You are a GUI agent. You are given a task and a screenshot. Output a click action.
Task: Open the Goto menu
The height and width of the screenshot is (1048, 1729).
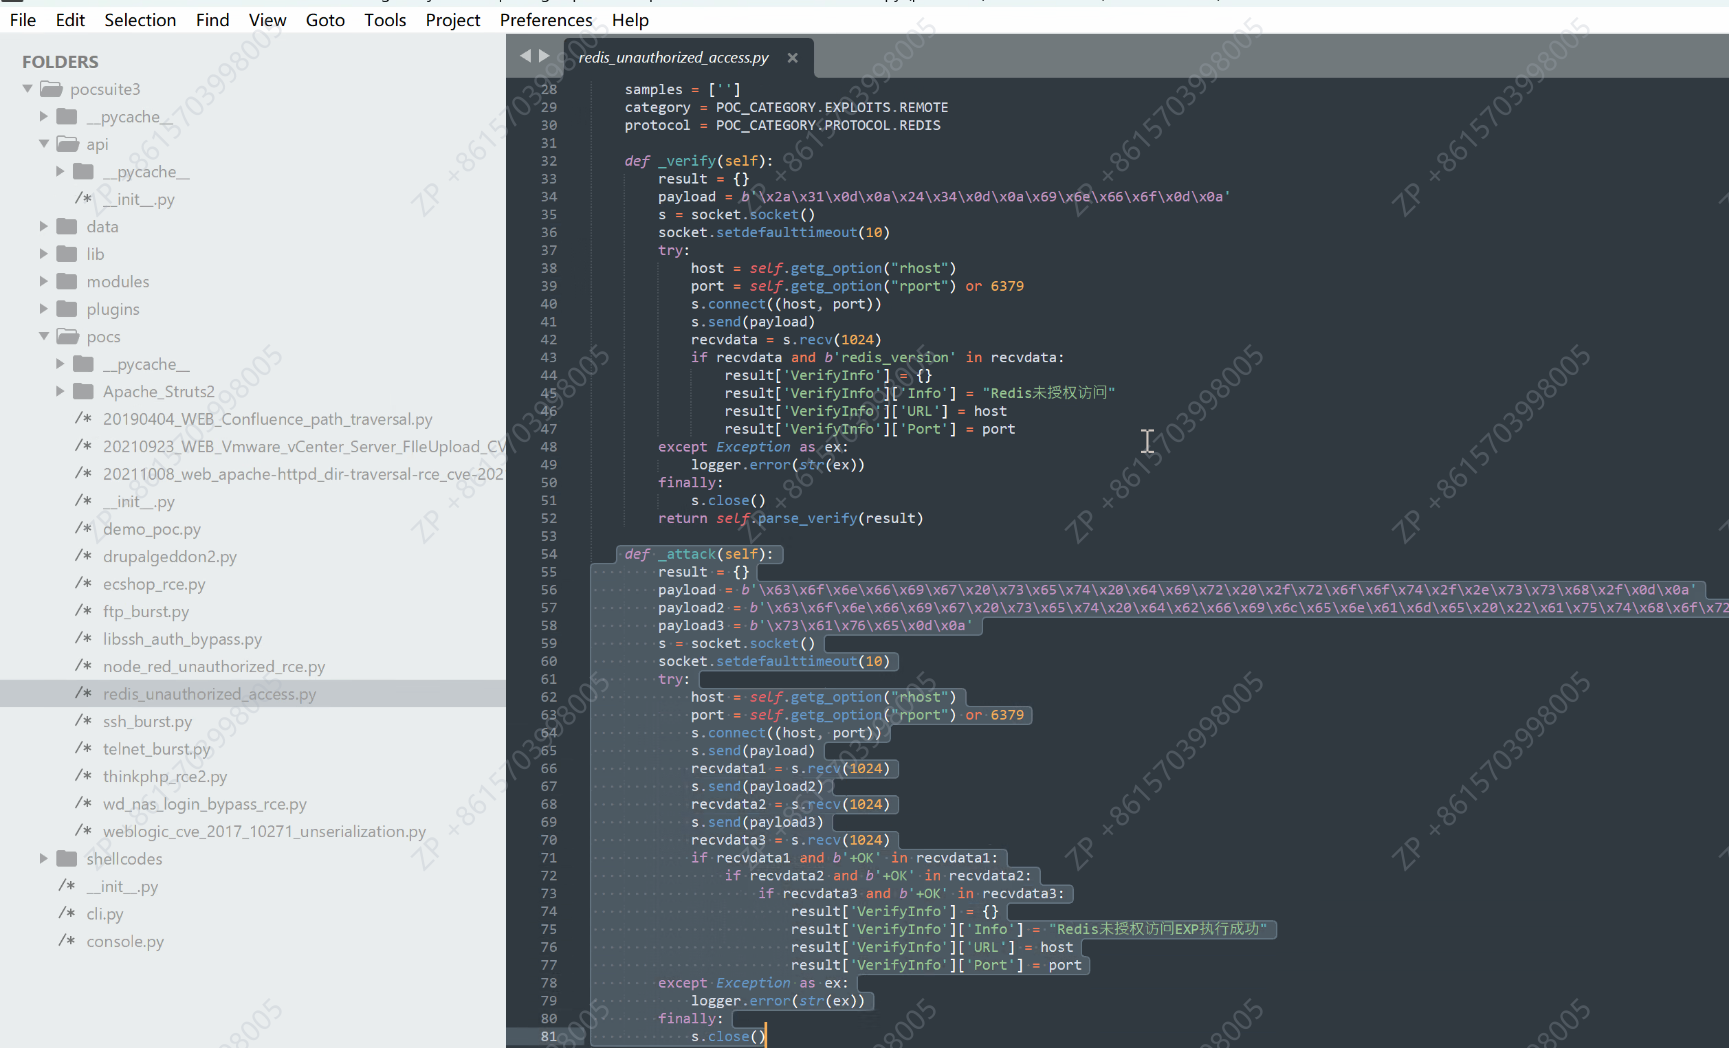click(325, 20)
